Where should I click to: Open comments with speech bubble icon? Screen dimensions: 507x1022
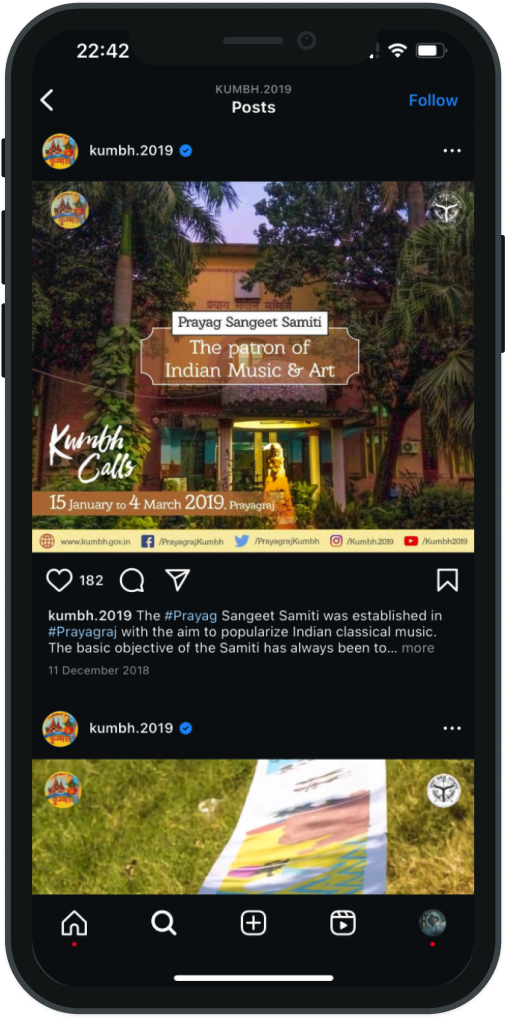tap(132, 580)
